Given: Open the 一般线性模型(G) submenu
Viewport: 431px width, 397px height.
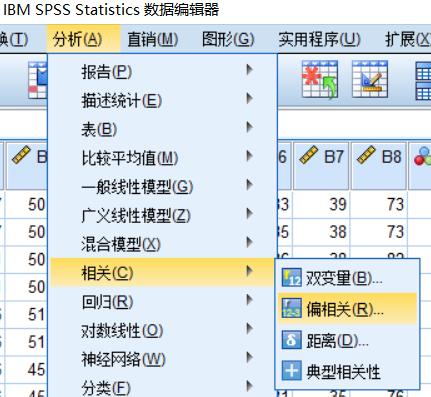Looking at the screenshot, I should tap(163, 186).
